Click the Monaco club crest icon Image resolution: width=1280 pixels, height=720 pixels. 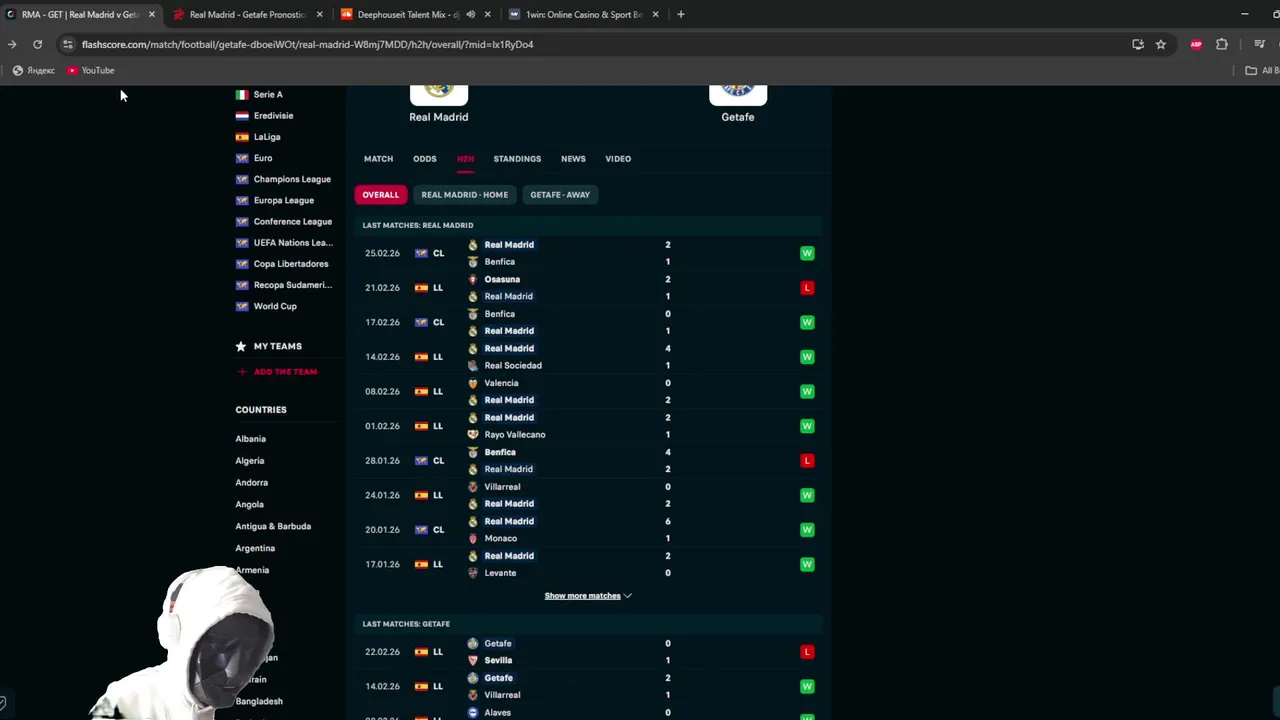(473, 539)
